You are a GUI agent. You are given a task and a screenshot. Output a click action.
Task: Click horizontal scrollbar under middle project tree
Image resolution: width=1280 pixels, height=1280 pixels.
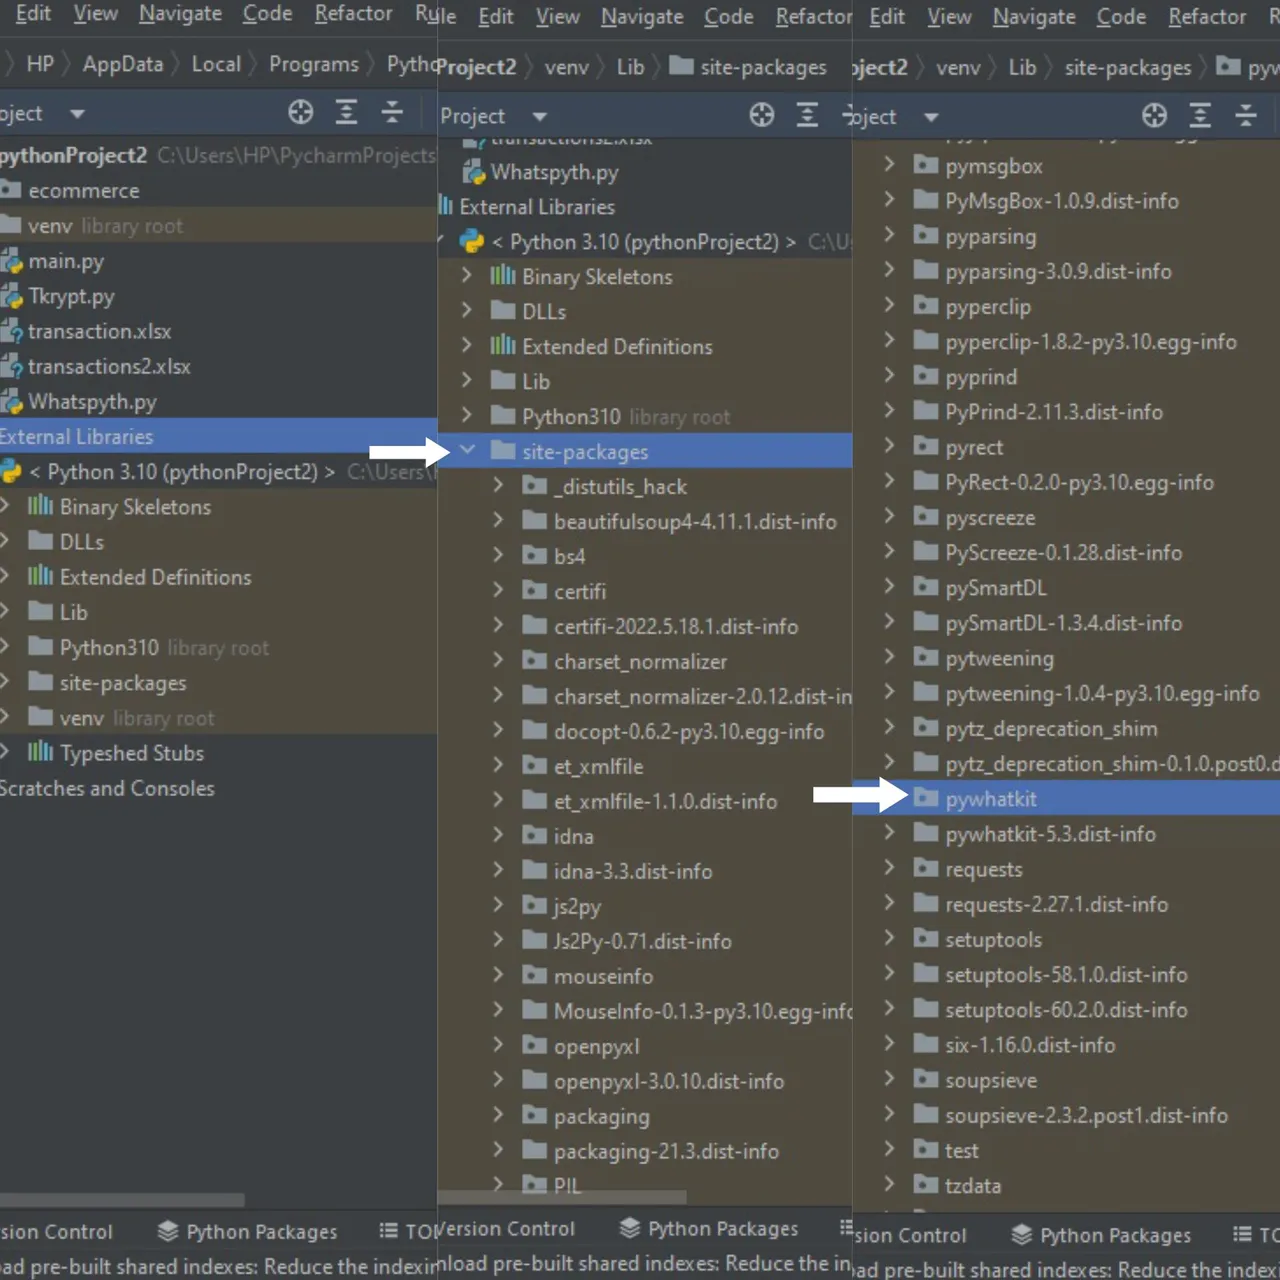(x=562, y=1196)
